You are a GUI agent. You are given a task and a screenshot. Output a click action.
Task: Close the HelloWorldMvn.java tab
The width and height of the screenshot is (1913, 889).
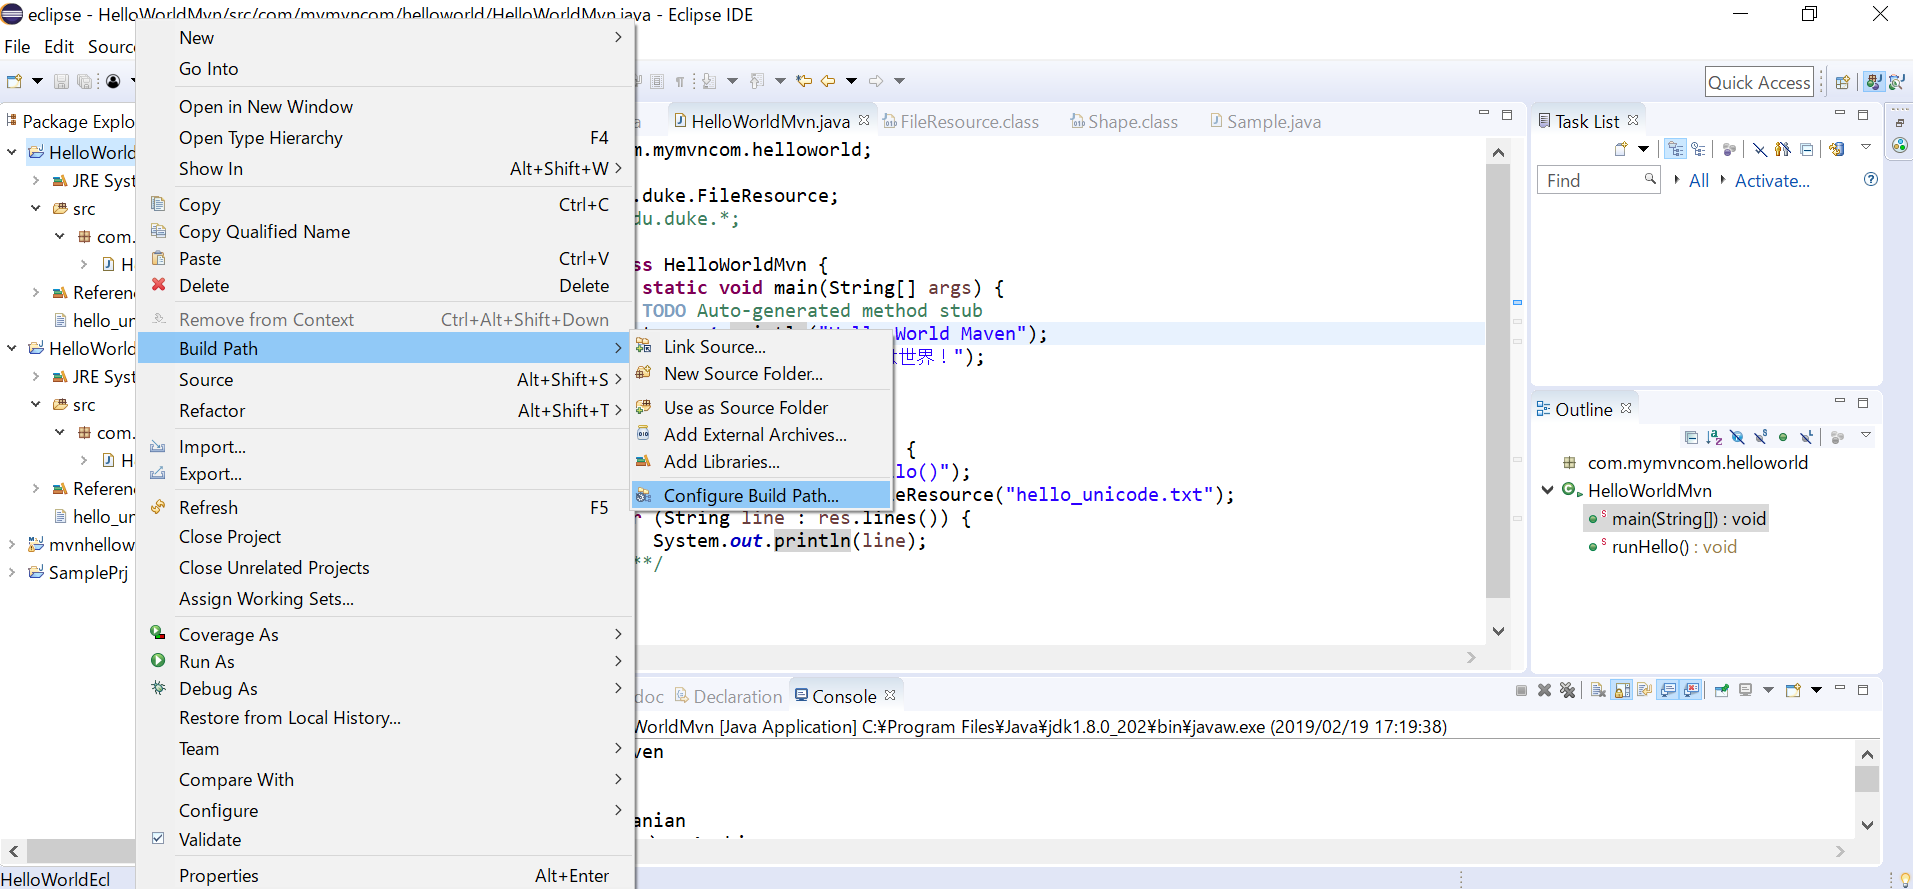(864, 120)
